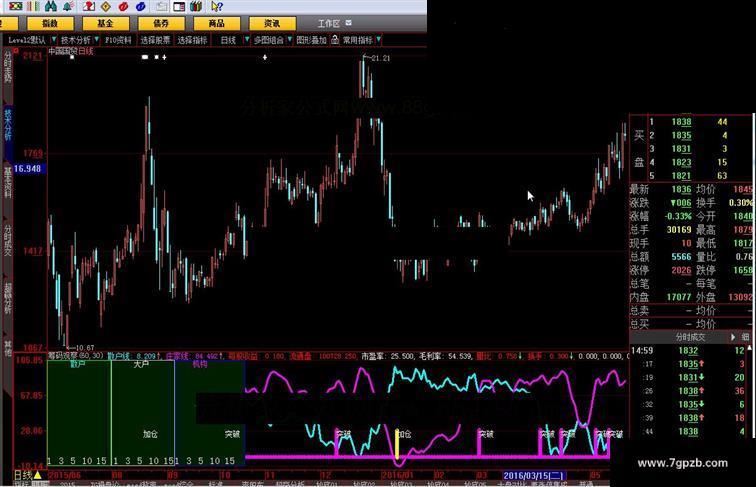The image size is (756, 487).
Task: Open the window layout panel icon
Action: point(179,6)
